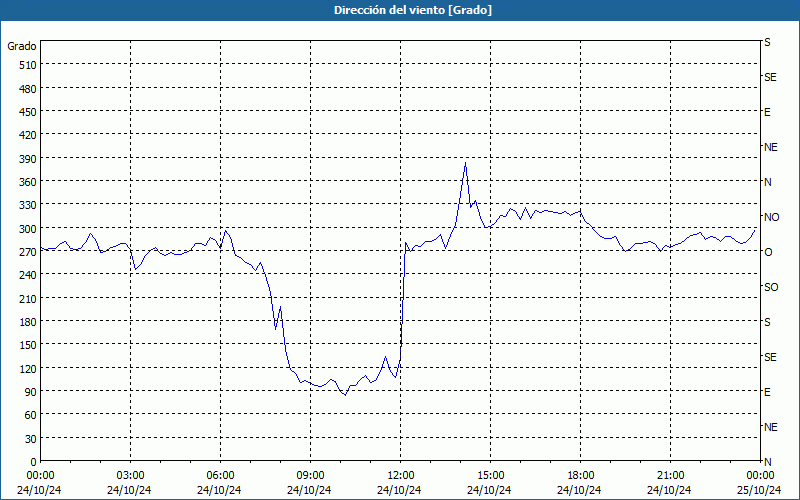Click the 150 value on the degree axis
The width and height of the screenshot is (800, 500).
pyautogui.click(x=28, y=345)
